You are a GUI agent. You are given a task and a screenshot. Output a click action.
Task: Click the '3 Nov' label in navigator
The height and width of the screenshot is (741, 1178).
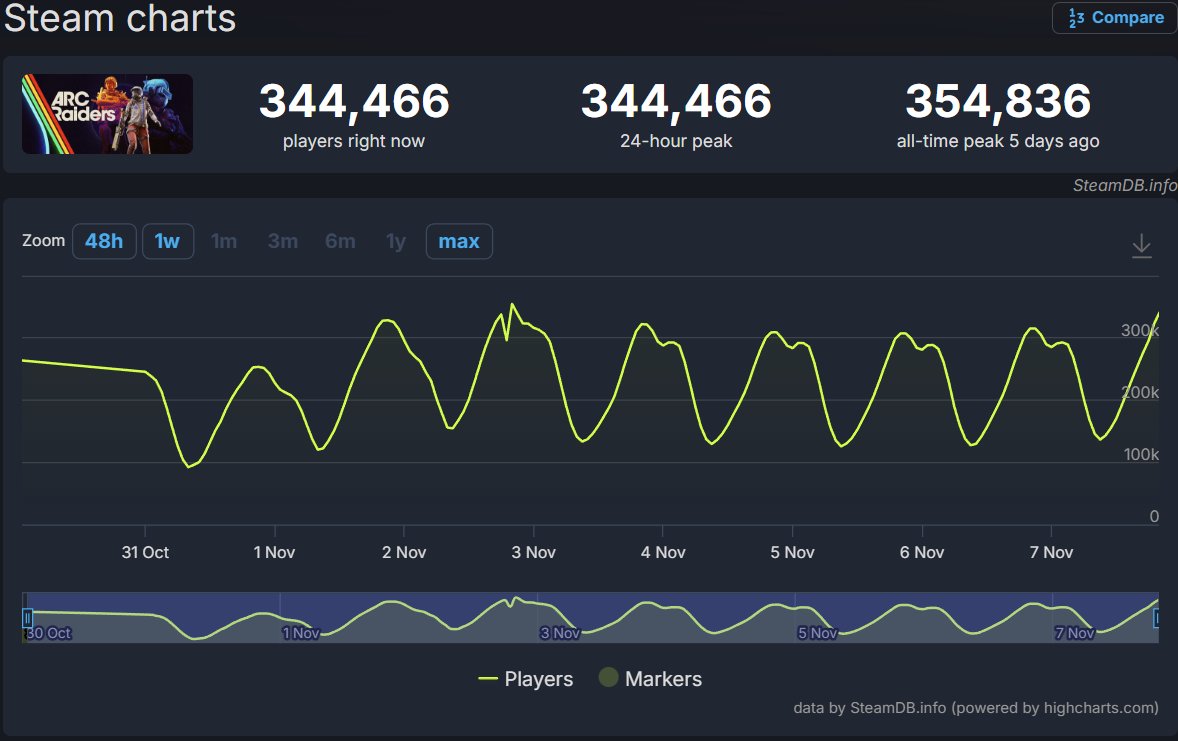point(560,633)
